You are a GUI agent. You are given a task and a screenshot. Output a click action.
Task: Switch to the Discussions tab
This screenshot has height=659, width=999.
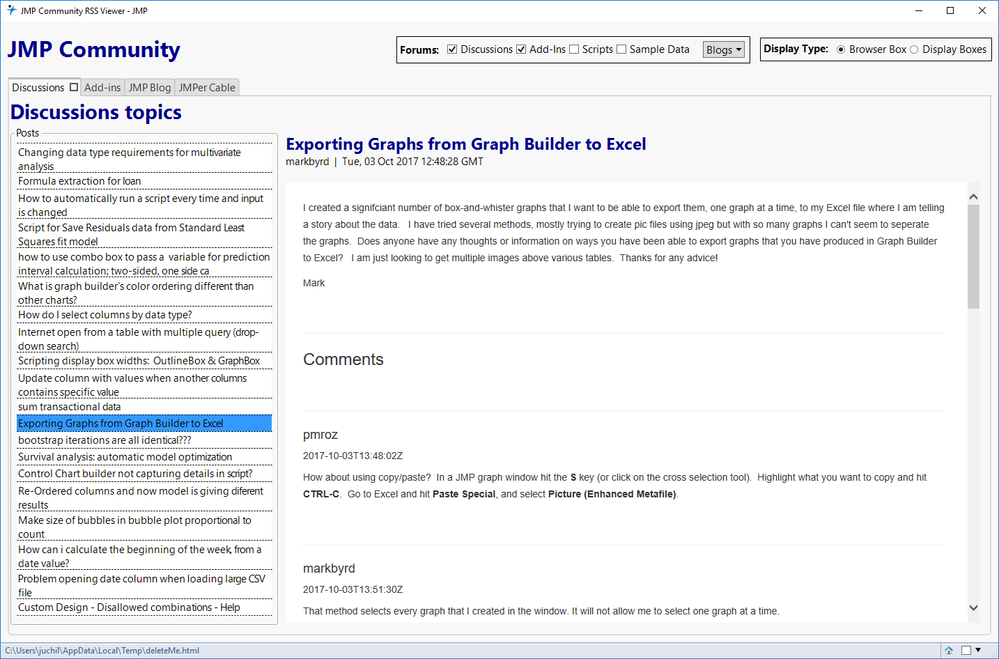pos(38,87)
